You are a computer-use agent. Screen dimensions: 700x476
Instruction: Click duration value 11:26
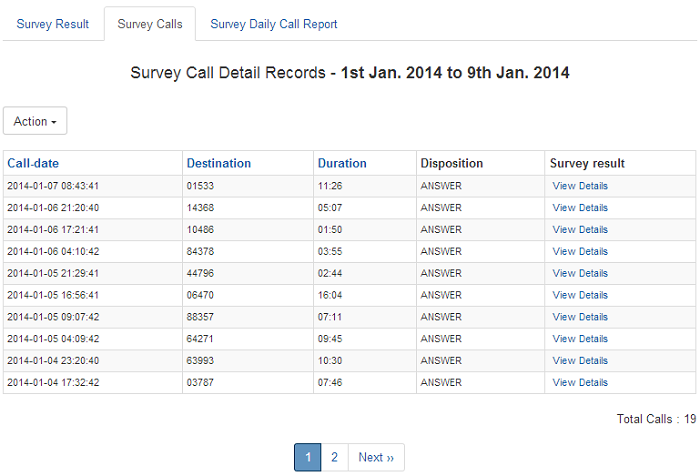tap(330, 186)
